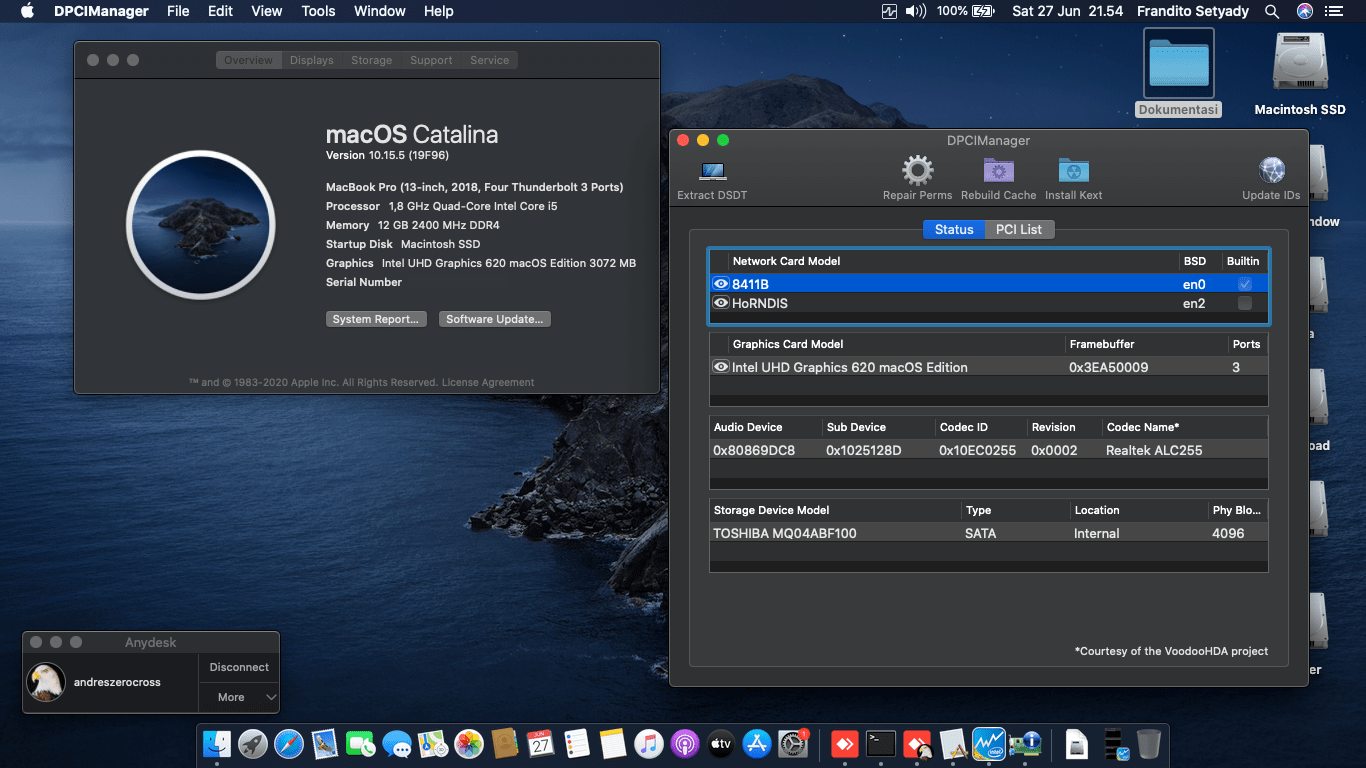Disconnect the Anydesk session
Image resolution: width=1366 pixels, height=768 pixels.
[238, 667]
